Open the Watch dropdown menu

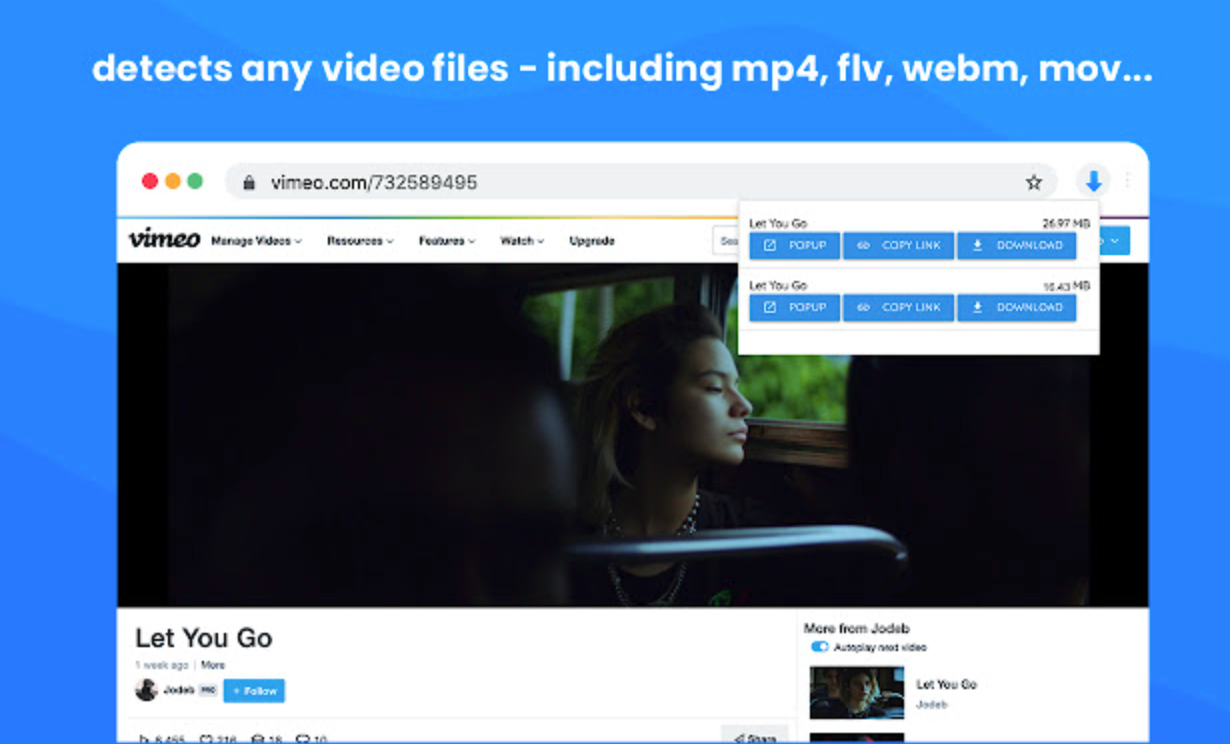[522, 241]
